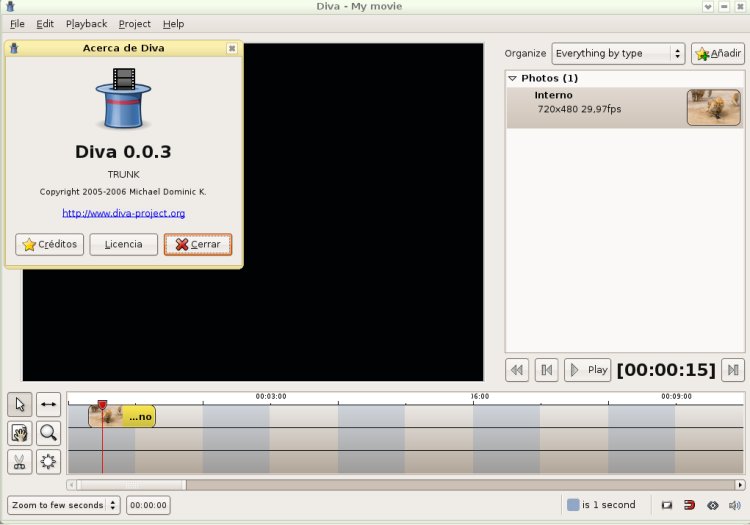Collapse the Photos (1) group
The height and width of the screenshot is (525, 750).
pos(513,78)
